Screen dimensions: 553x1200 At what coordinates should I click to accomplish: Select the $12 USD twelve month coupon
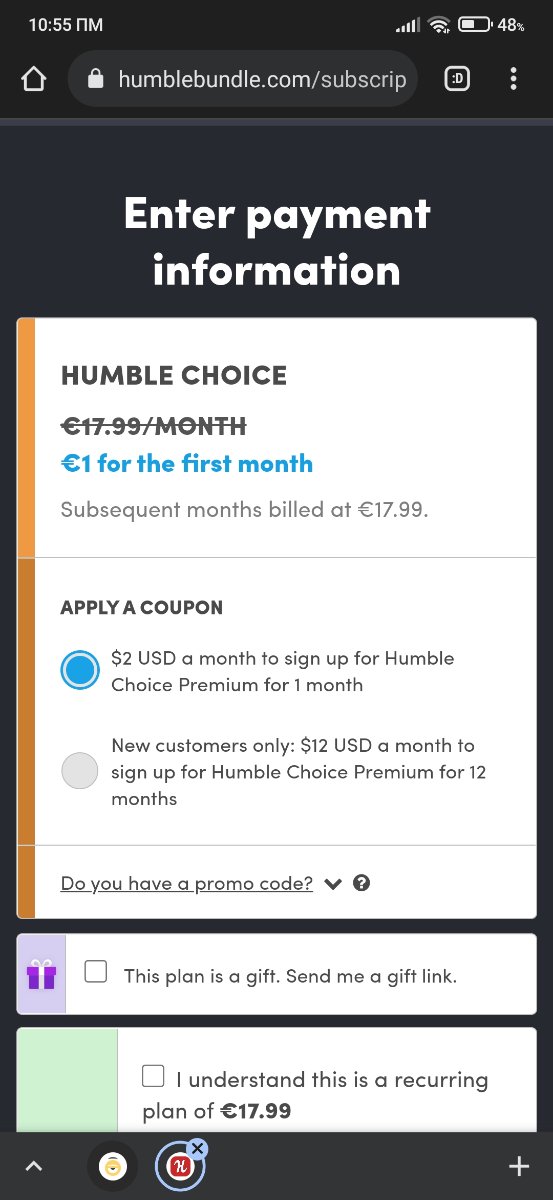tap(80, 771)
